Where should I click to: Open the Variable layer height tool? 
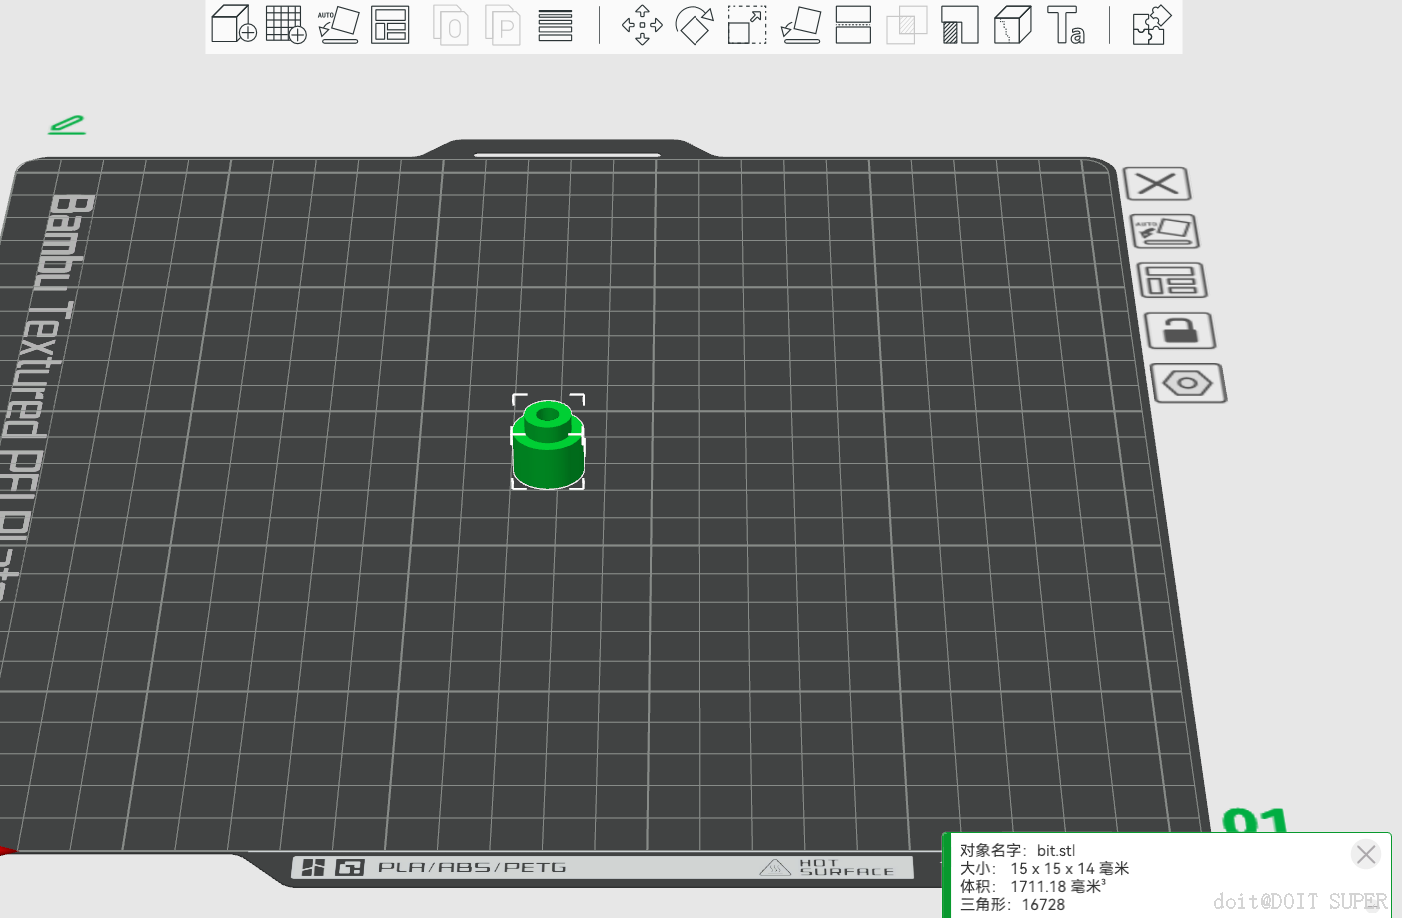point(555,25)
